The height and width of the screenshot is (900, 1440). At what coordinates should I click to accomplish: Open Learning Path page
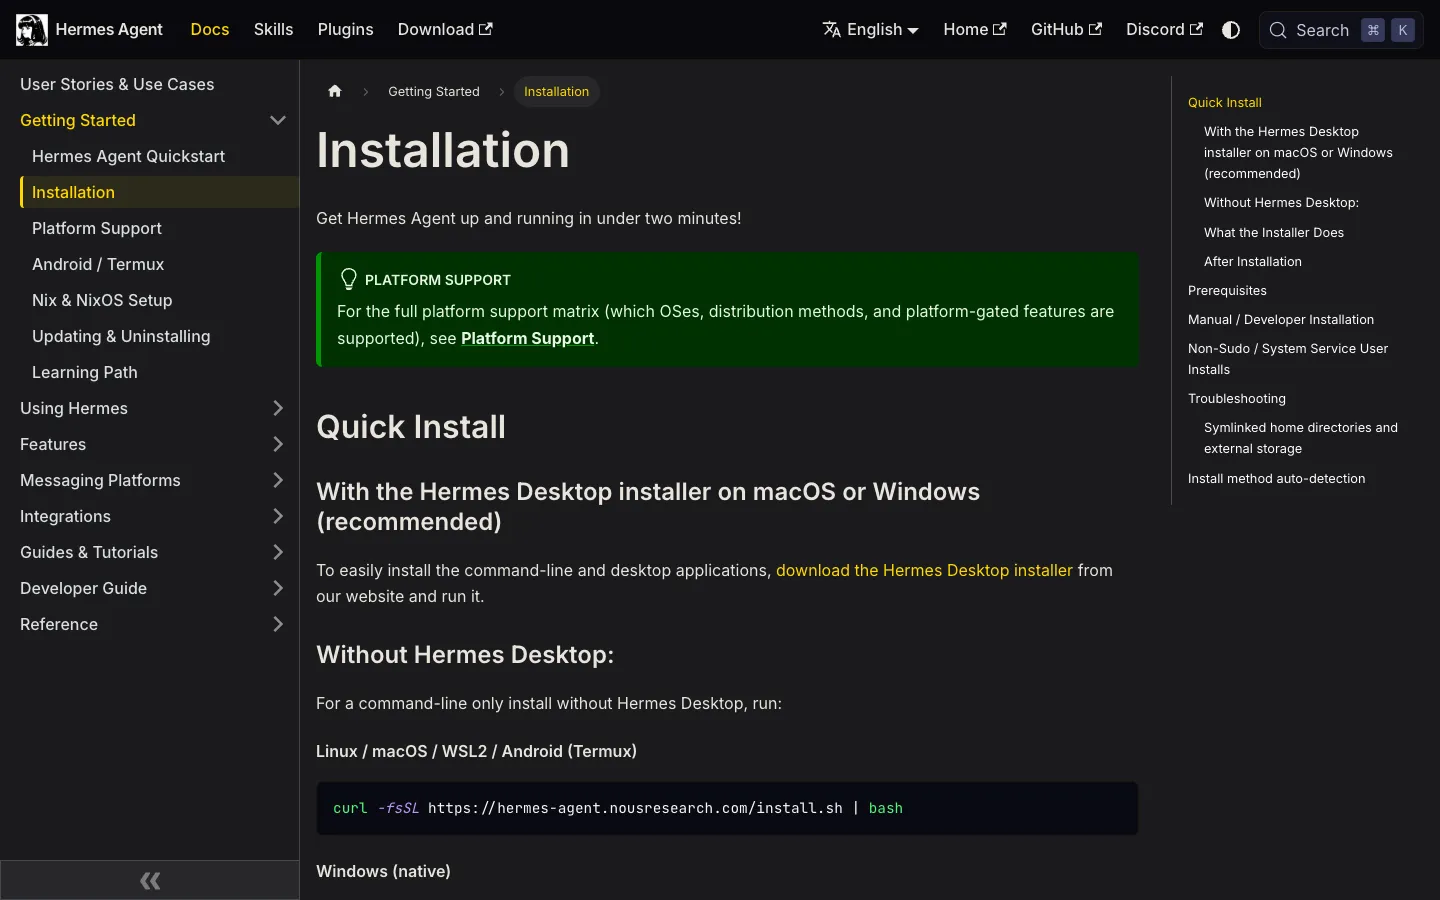[x=85, y=372]
